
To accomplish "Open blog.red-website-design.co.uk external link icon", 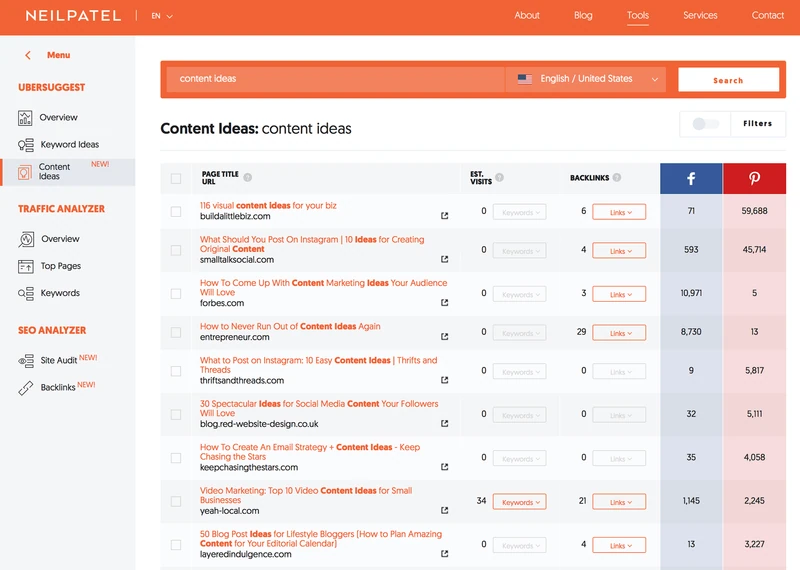I will coord(444,423).
